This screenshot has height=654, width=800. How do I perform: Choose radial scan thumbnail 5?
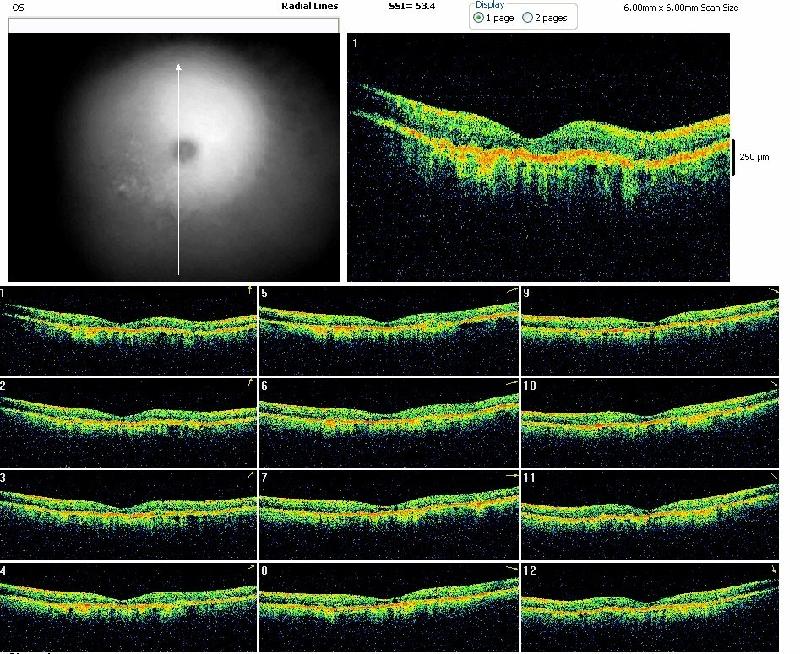388,330
